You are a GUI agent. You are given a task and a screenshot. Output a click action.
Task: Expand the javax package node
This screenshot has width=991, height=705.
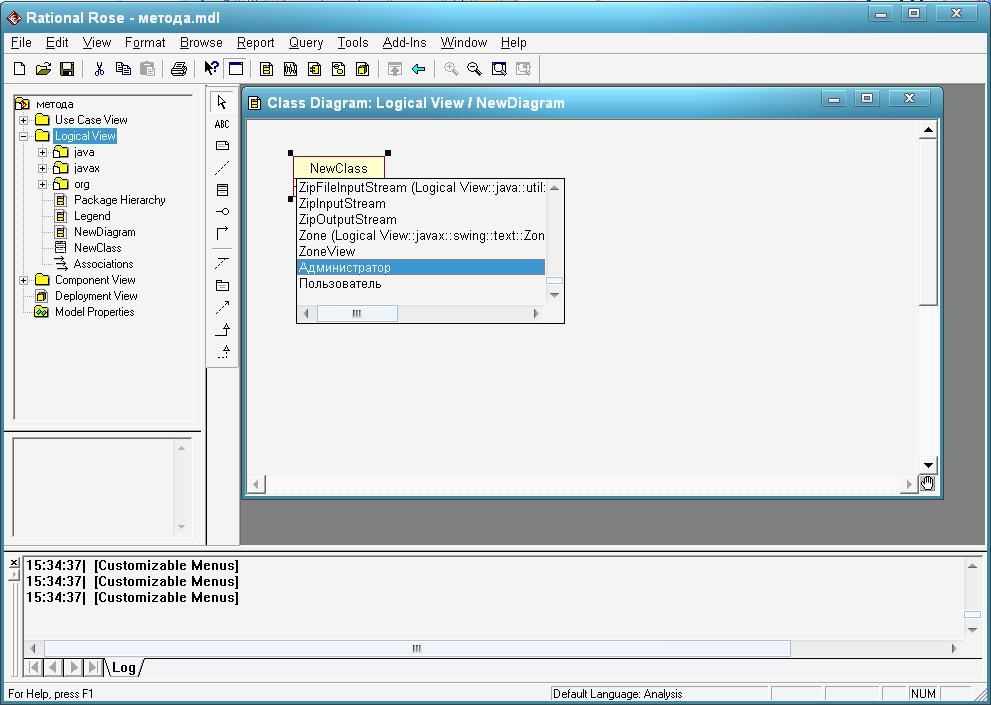[x=42, y=168]
